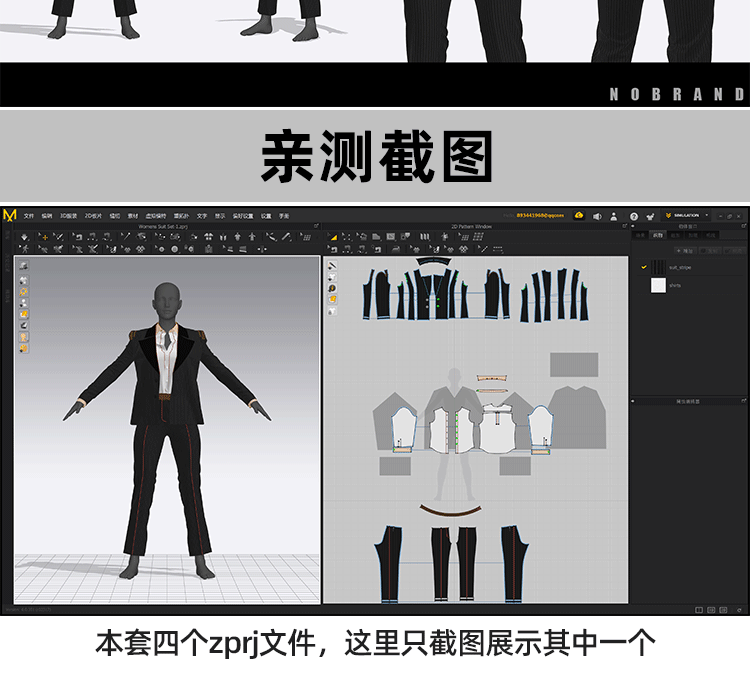Click the three vertical bars icon in 2D toolbar
Image resolution: width=750 pixels, height=676 pixels.
(x=425, y=236)
